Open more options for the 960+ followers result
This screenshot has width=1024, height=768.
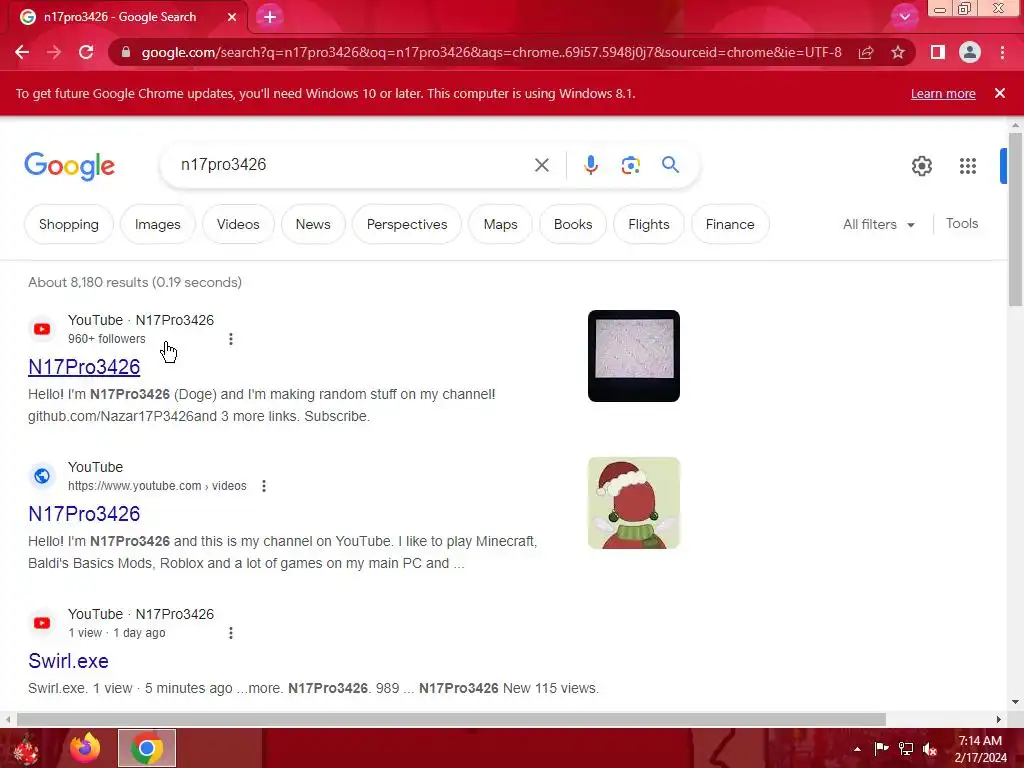tap(231, 339)
